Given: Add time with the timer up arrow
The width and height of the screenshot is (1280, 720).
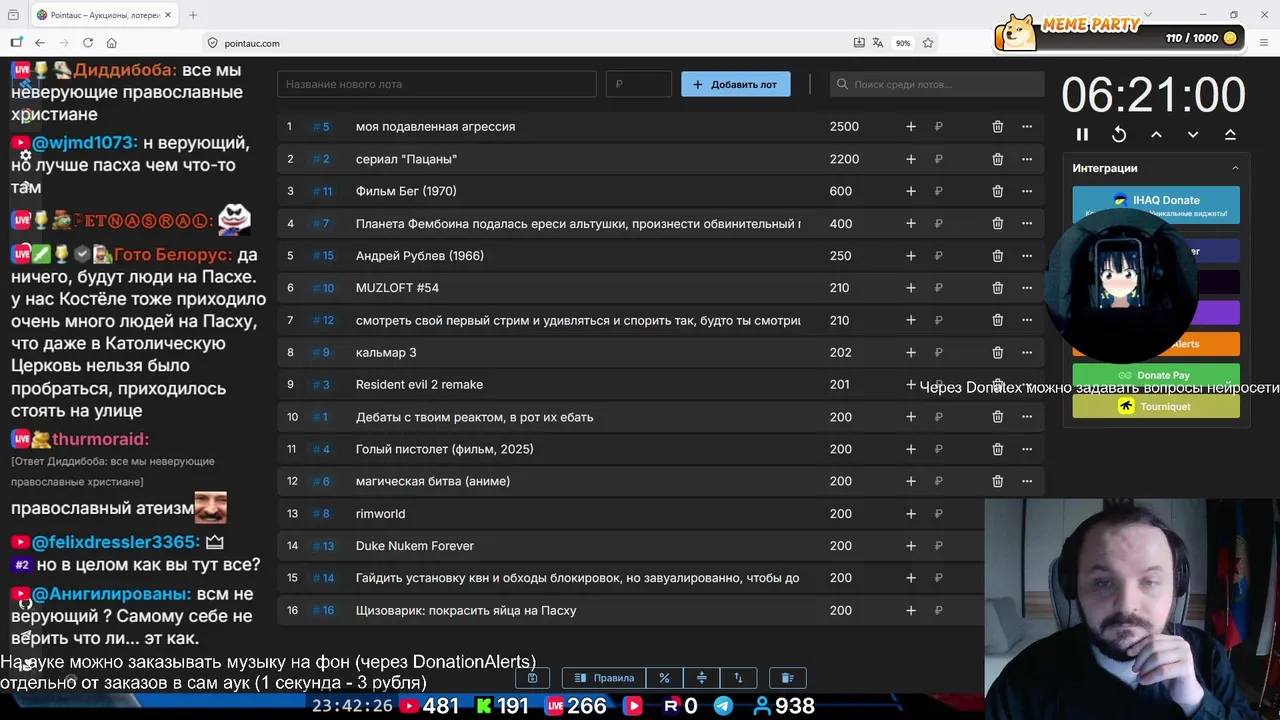Looking at the screenshot, I should 1156,134.
